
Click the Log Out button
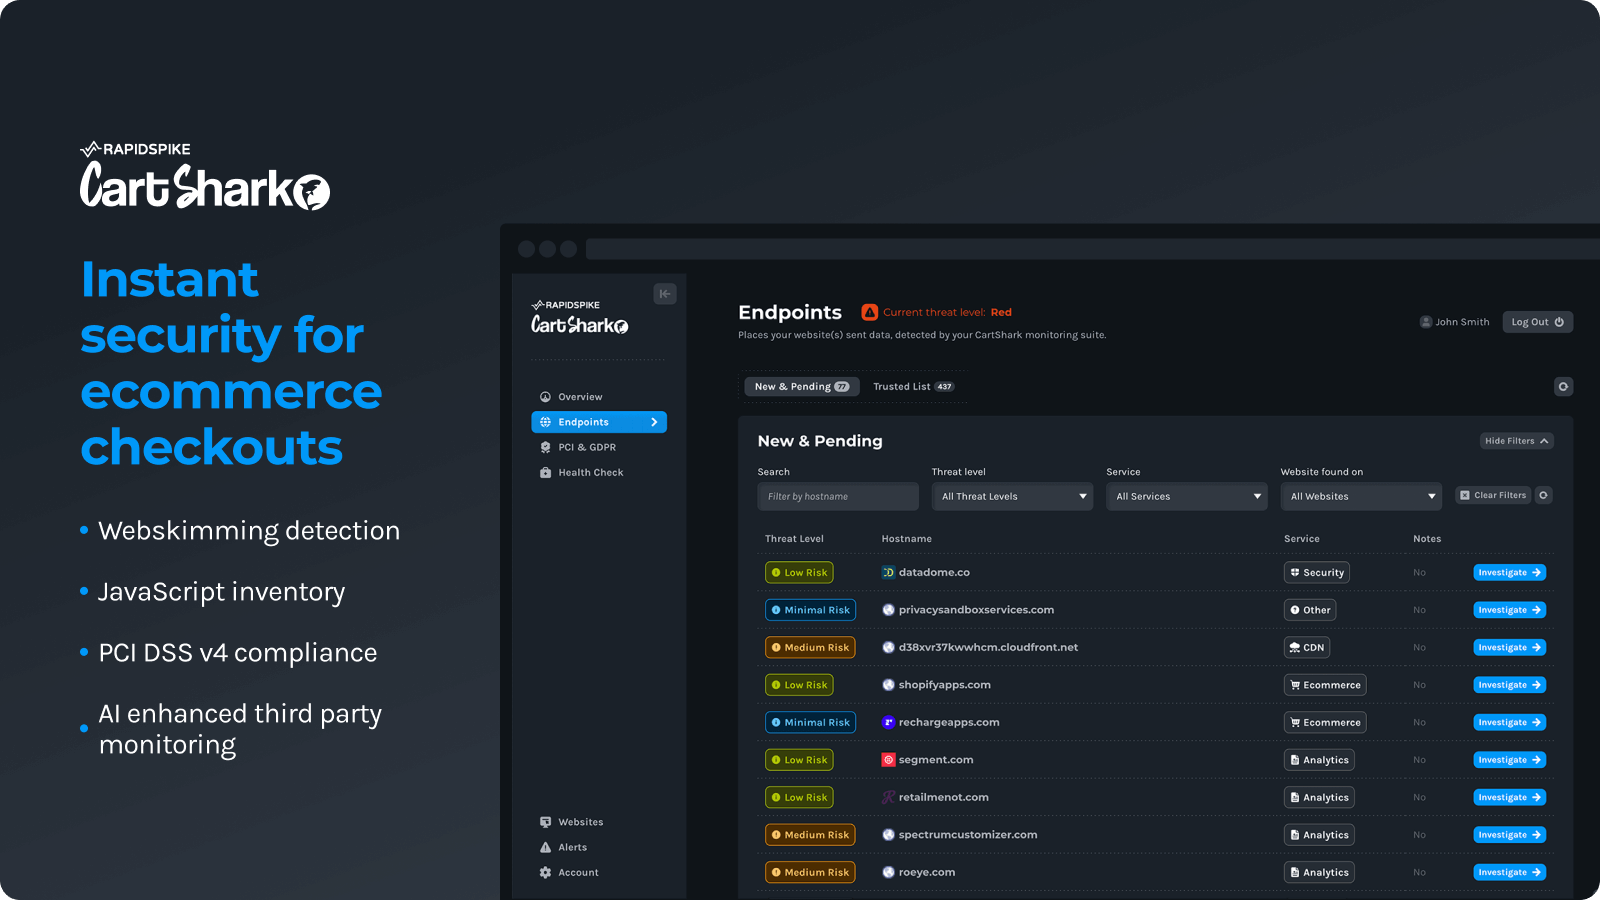click(x=1538, y=322)
